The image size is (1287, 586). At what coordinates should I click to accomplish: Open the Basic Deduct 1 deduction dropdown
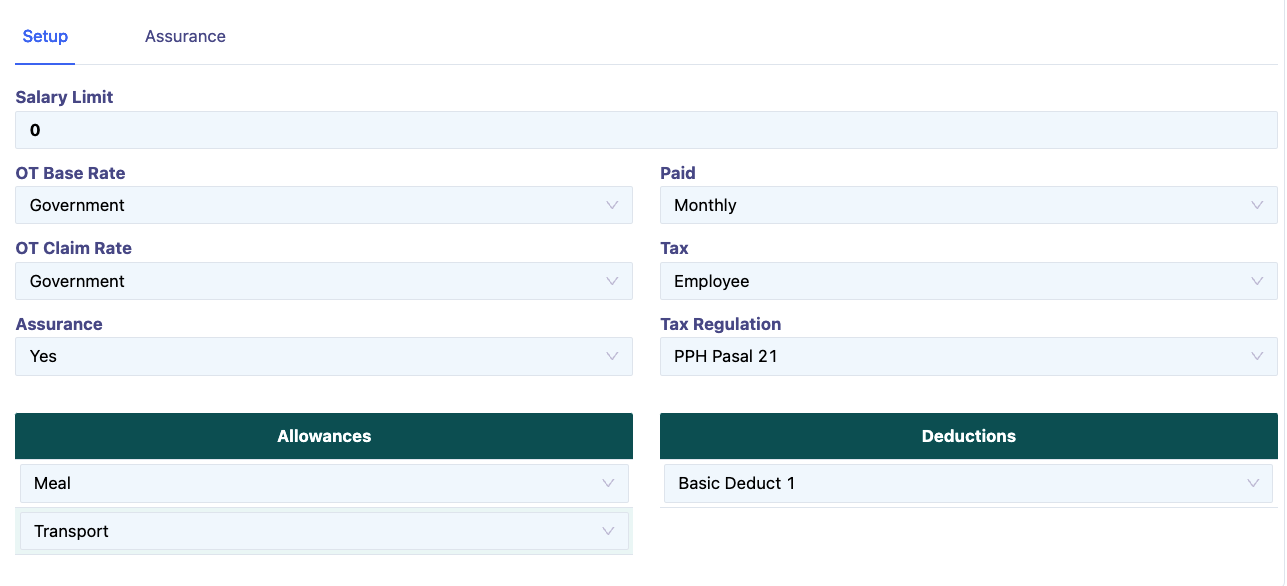[x=967, y=483]
